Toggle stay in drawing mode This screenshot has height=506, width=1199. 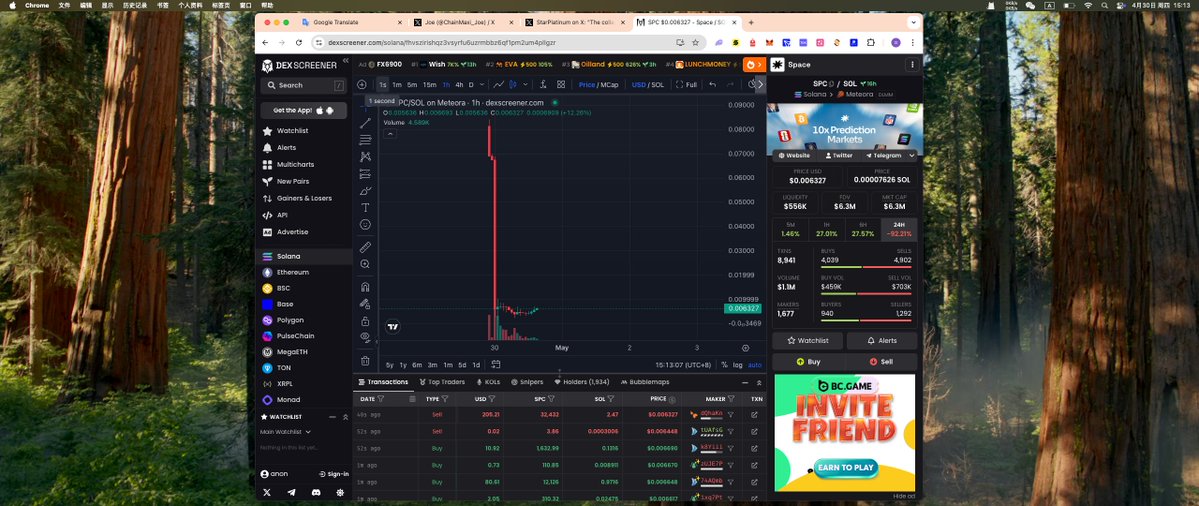(x=366, y=304)
